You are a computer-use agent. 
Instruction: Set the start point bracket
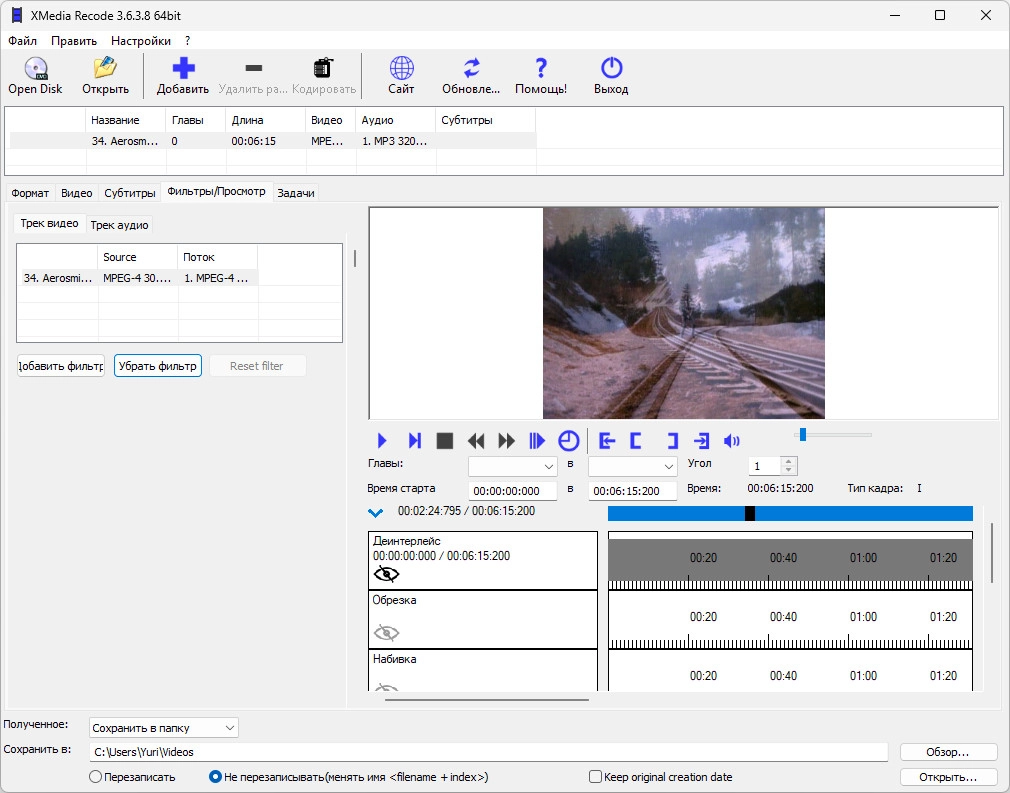coord(636,441)
